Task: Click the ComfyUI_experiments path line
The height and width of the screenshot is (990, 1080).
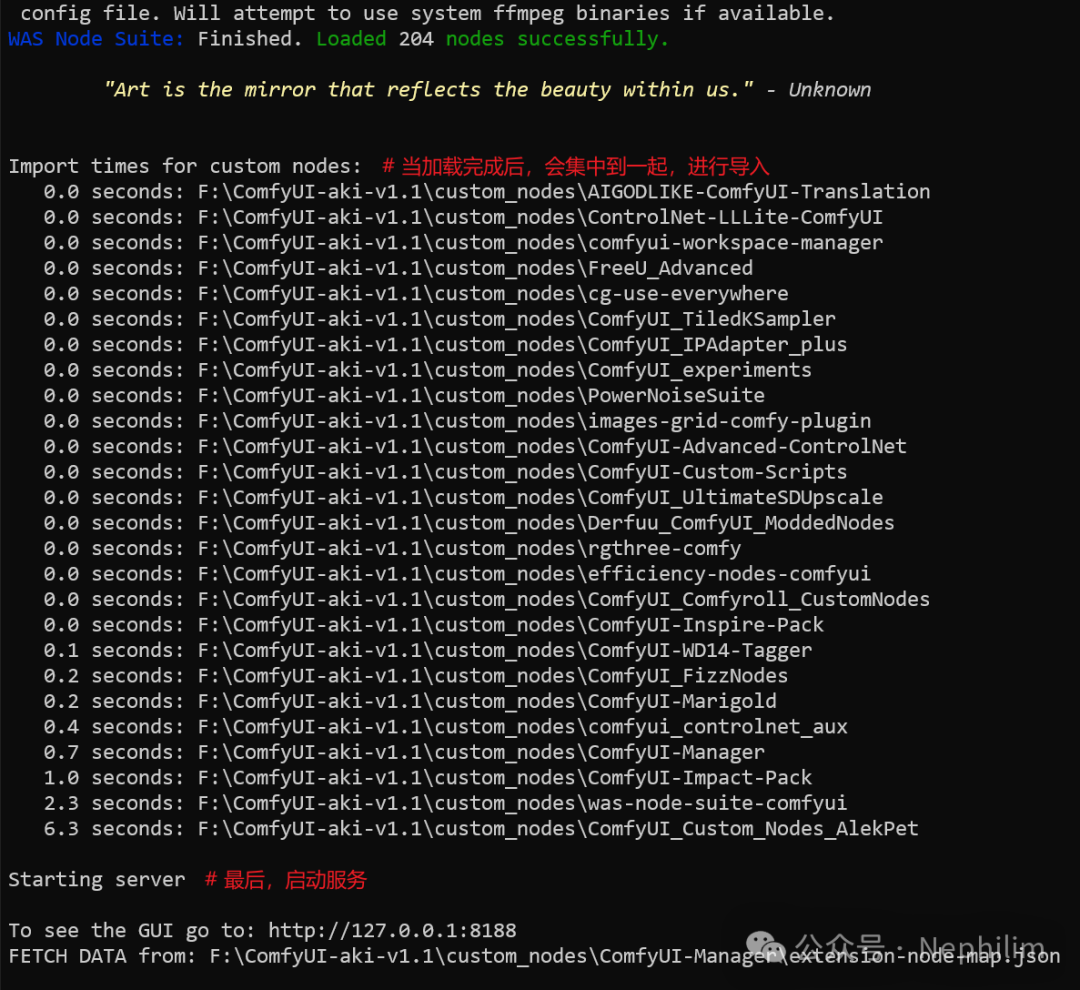Action: coord(428,370)
